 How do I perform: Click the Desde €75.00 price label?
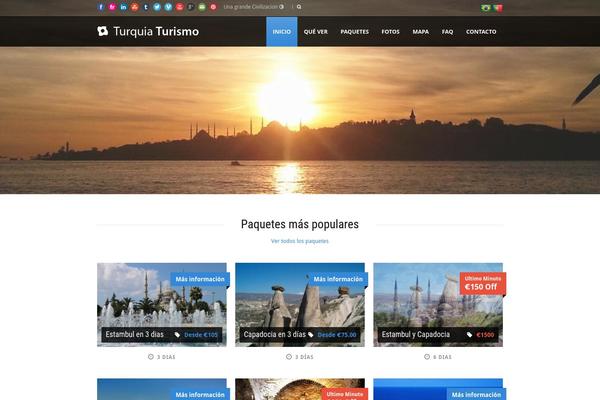[x=337, y=335]
